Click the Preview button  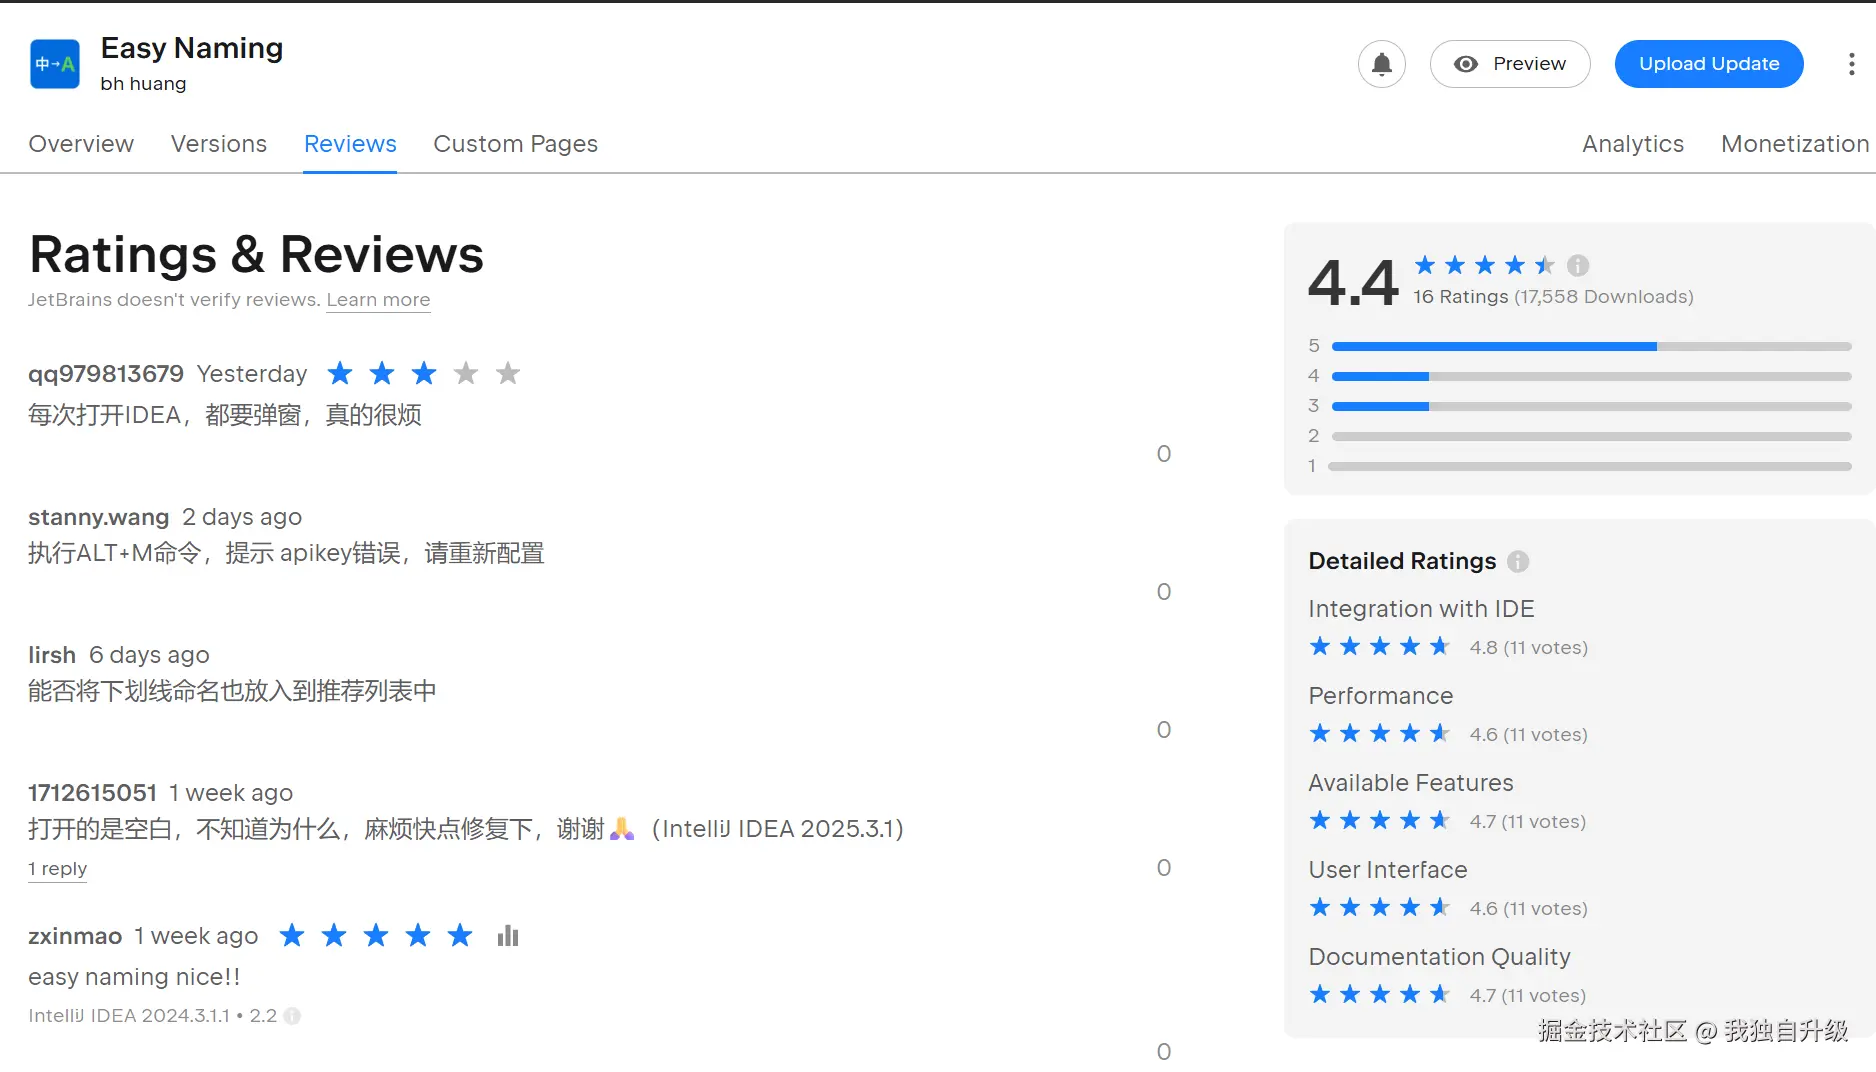point(1510,64)
